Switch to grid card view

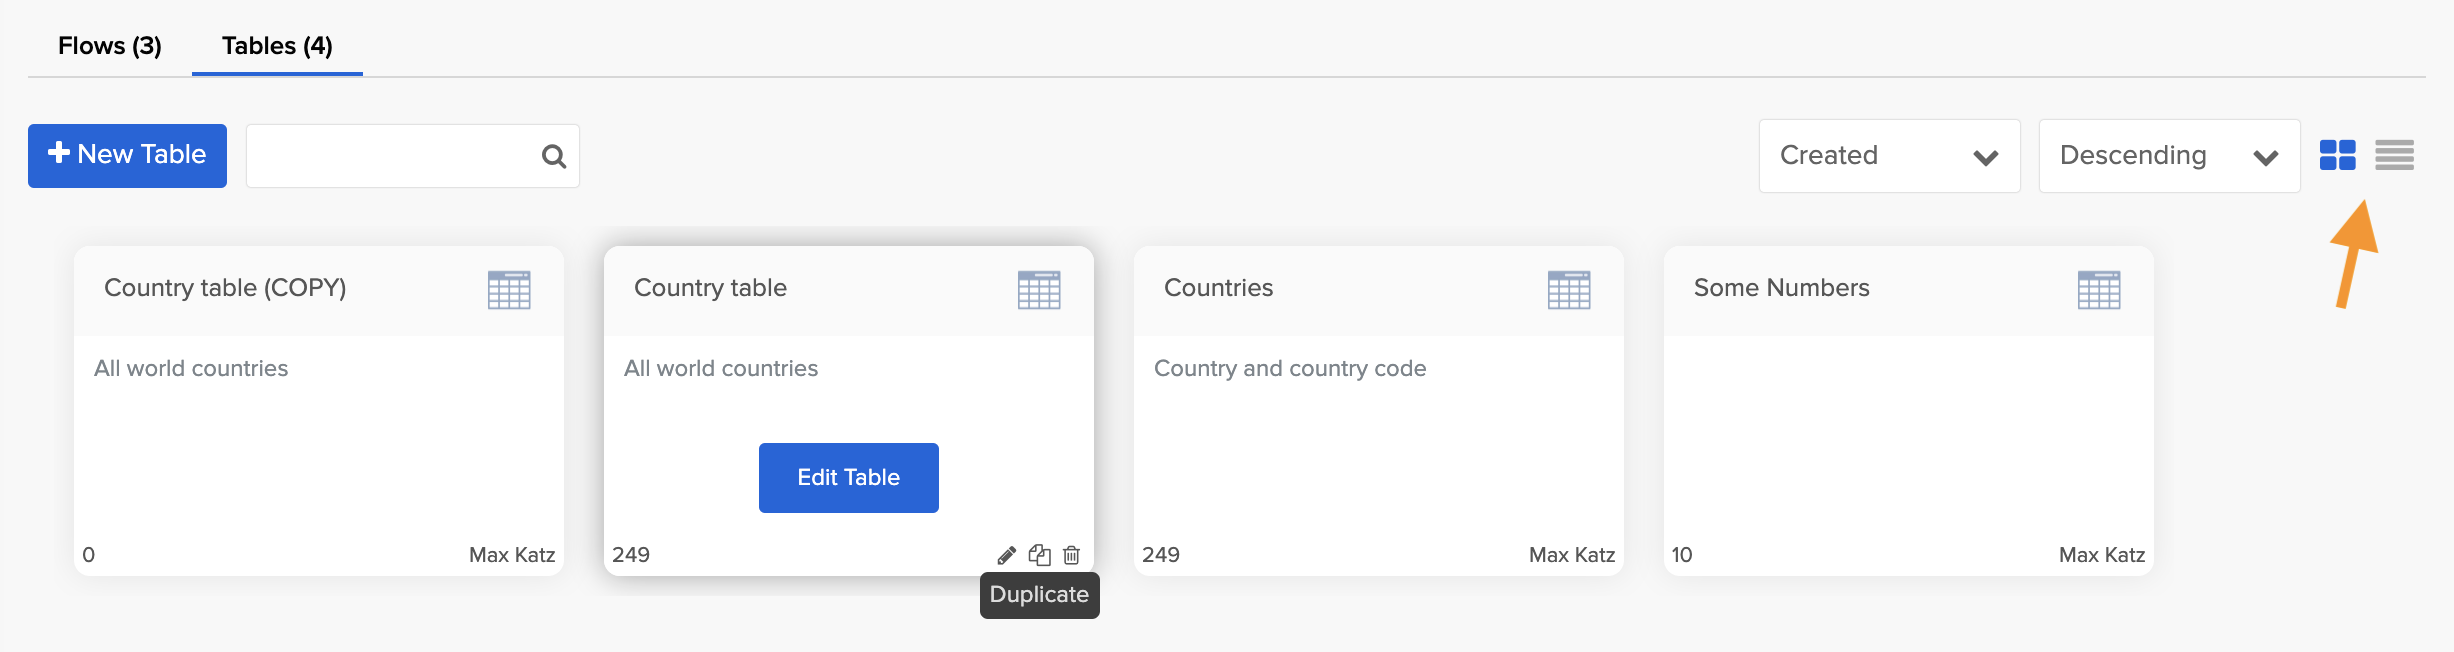[2337, 155]
